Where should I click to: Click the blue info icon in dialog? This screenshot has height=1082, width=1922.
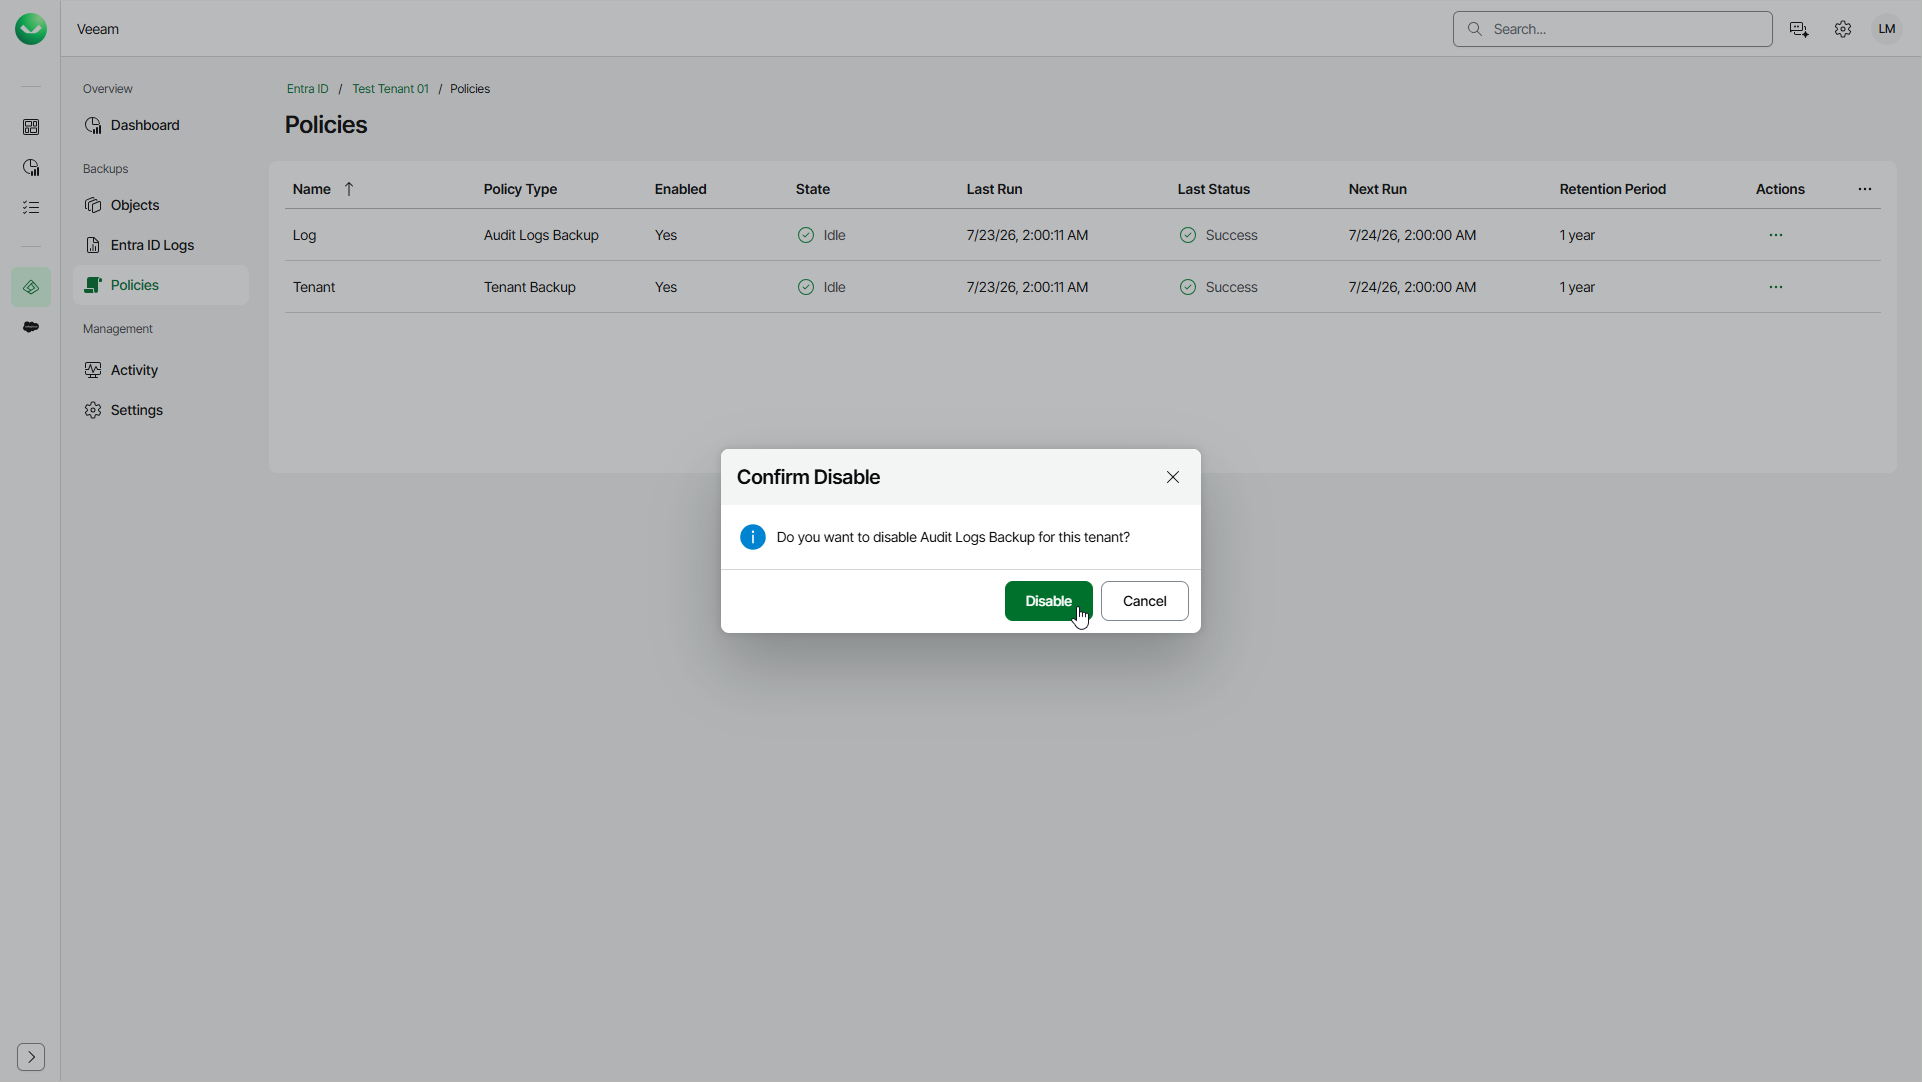[x=753, y=537]
